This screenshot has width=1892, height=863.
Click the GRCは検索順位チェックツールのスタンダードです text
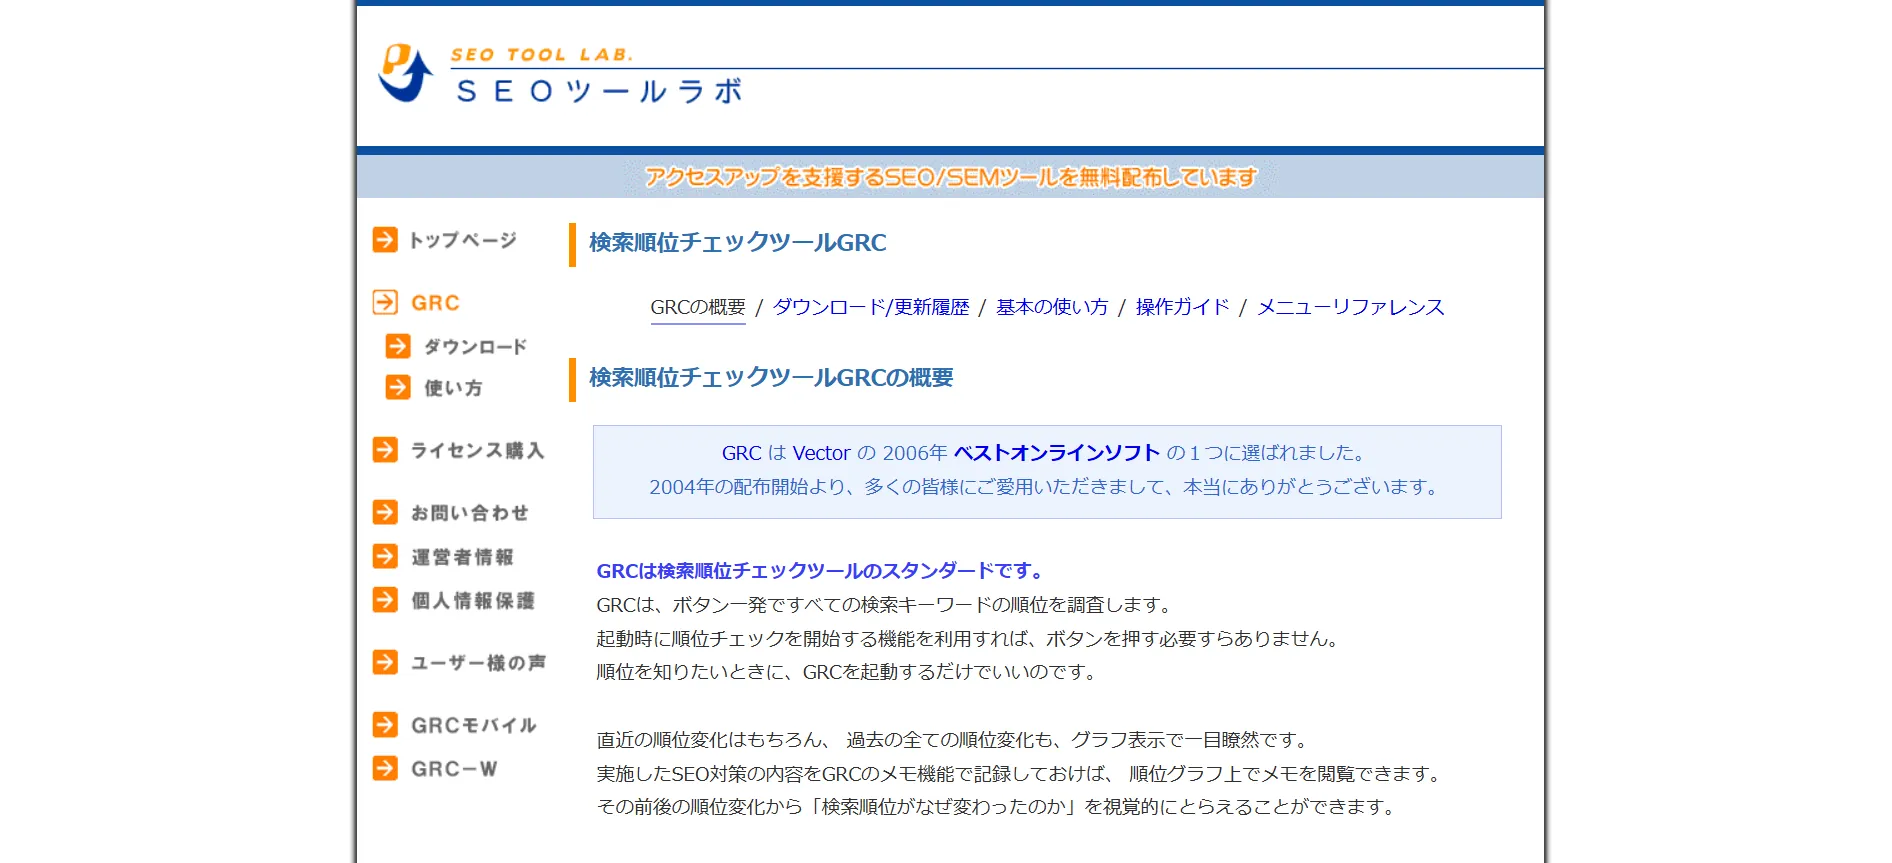(822, 571)
